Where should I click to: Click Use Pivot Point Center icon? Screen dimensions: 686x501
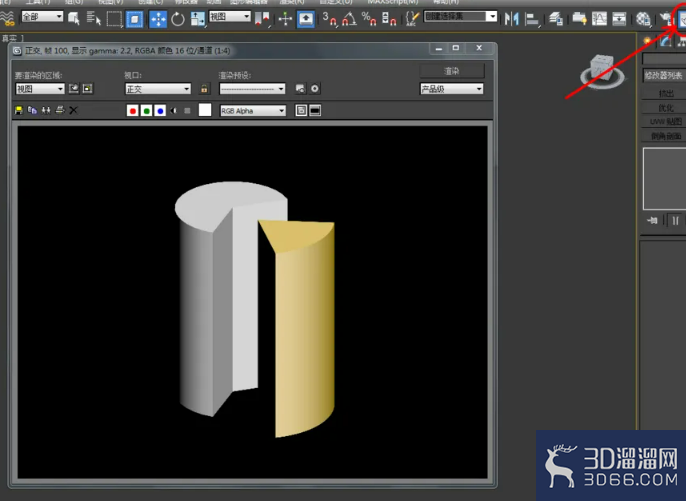click(262, 19)
